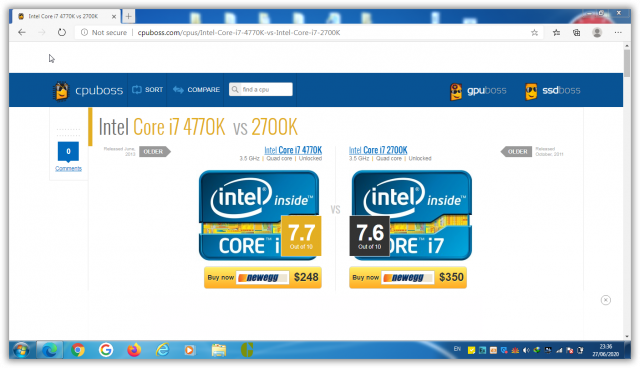Viewport: 640px width, 368px height.
Task: Open the Comments link
Action: pyautogui.click(x=68, y=168)
